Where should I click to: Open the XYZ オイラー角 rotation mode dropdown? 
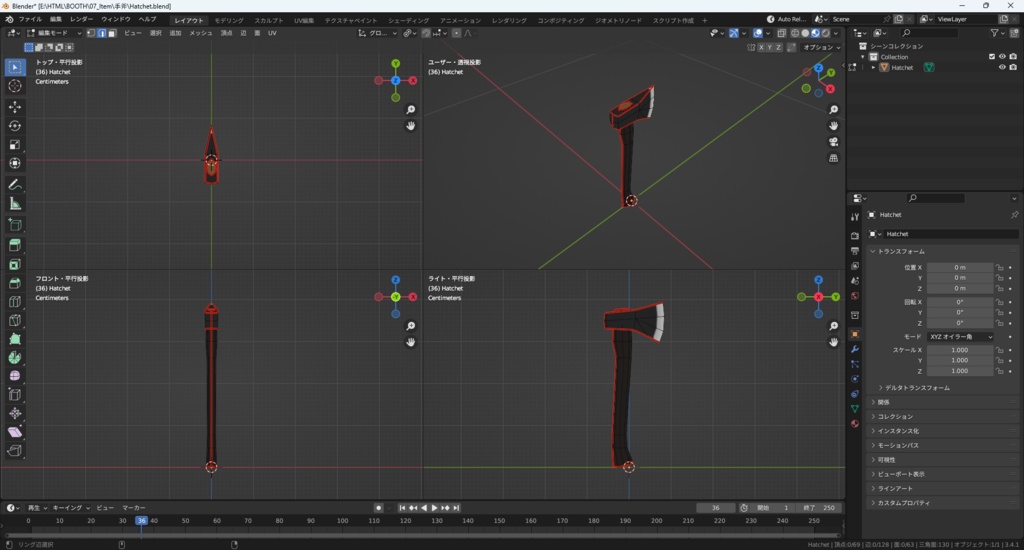961,337
